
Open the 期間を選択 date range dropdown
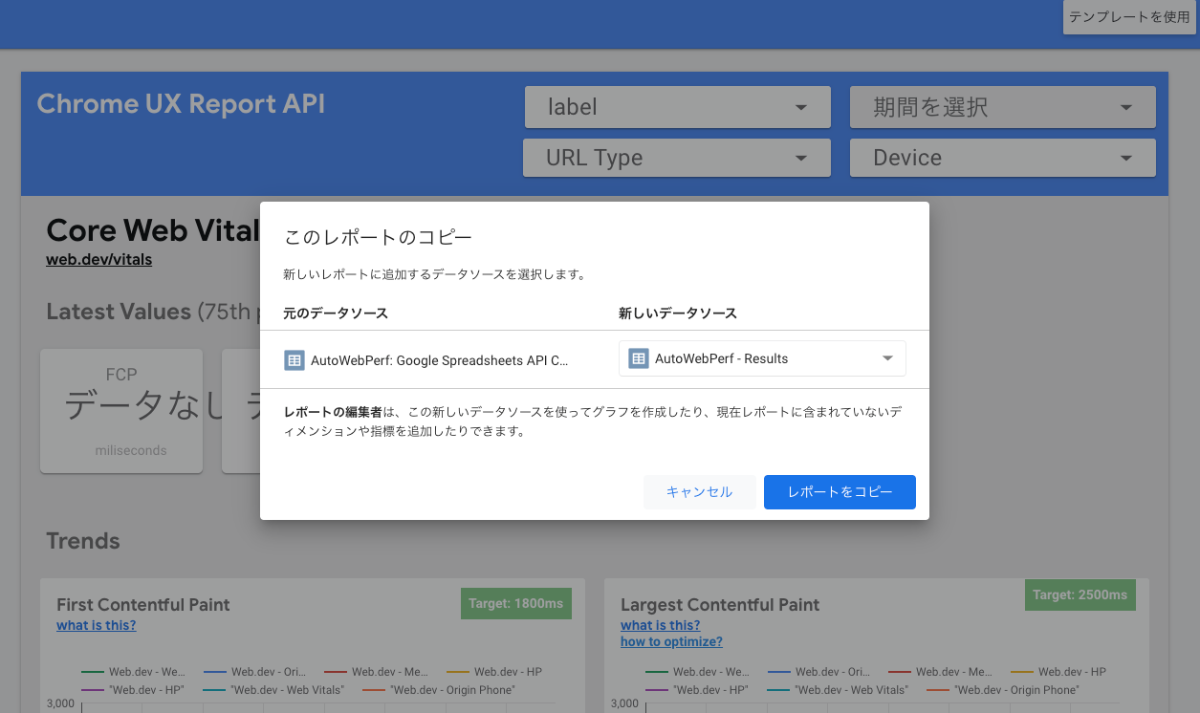tap(1002, 107)
